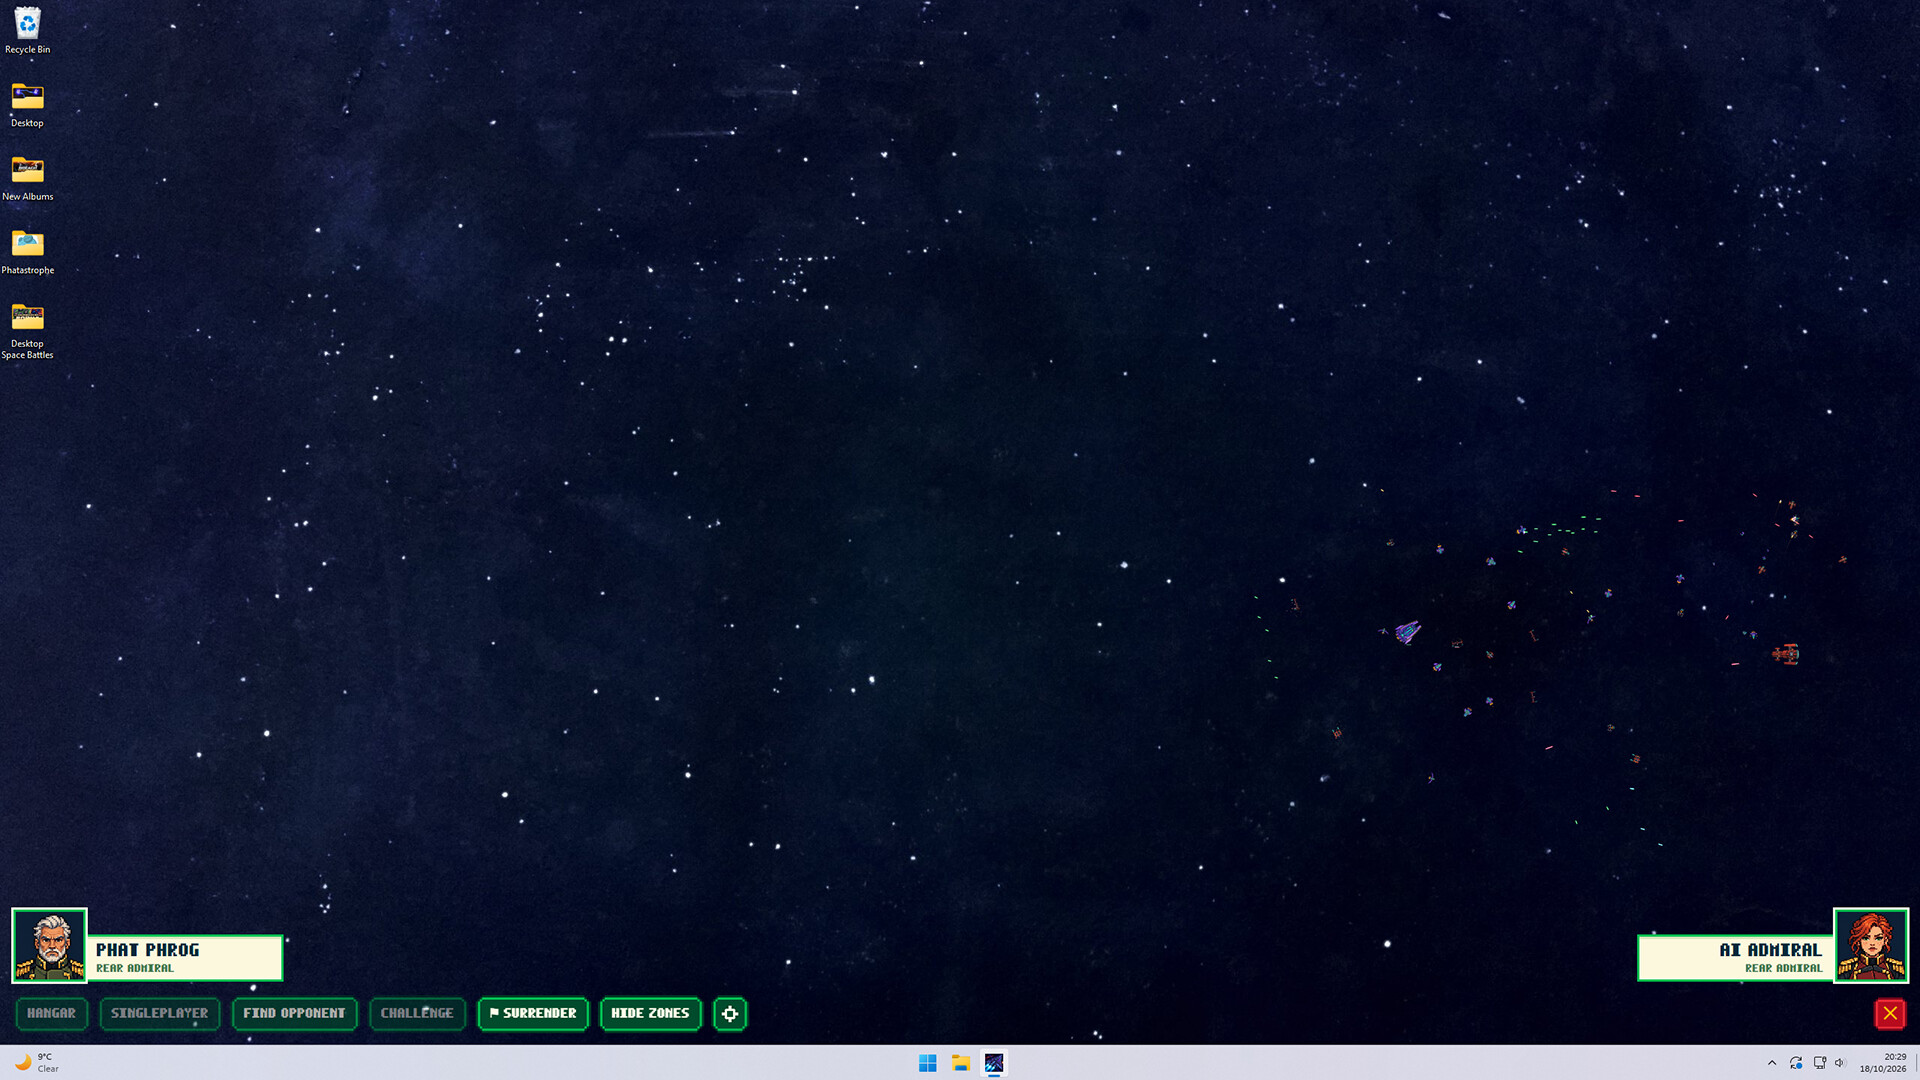Screen dimensions: 1920x1080
Task: Select the Phatastrophe folder icon
Action: (x=27, y=252)
